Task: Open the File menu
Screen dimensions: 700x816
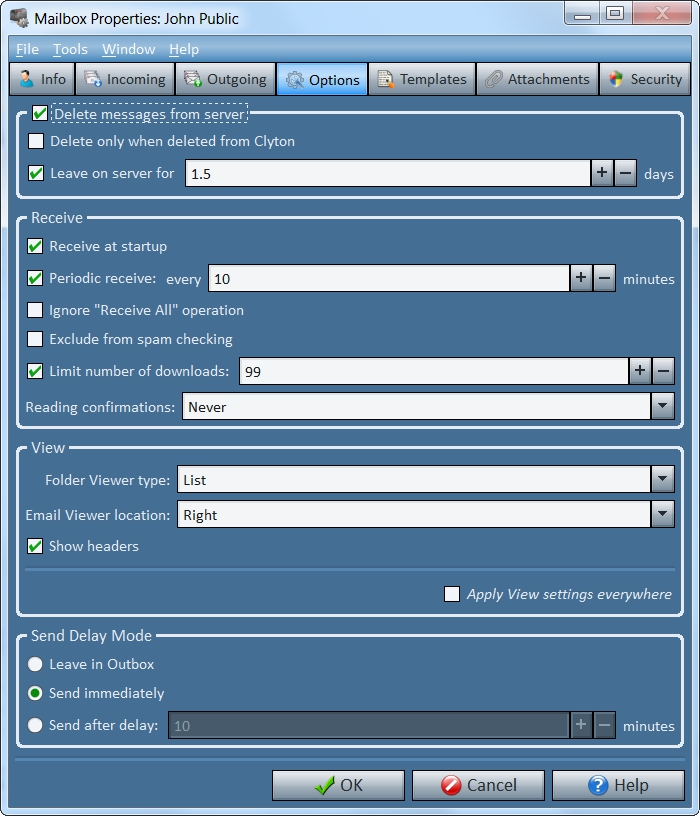Action: coord(27,49)
